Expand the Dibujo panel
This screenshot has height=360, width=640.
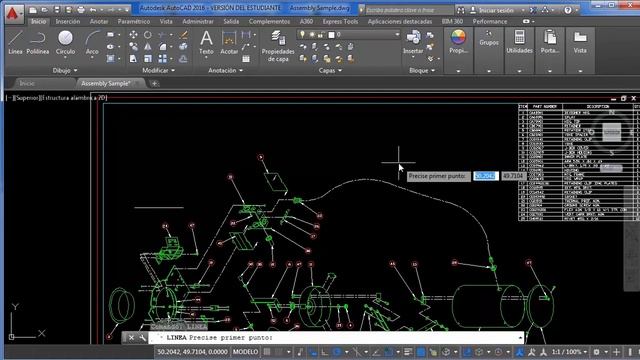65,70
